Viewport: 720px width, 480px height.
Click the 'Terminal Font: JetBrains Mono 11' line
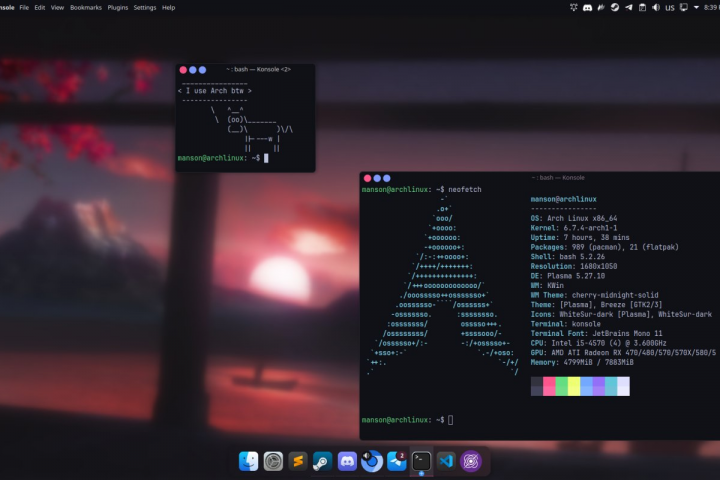pos(596,333)
